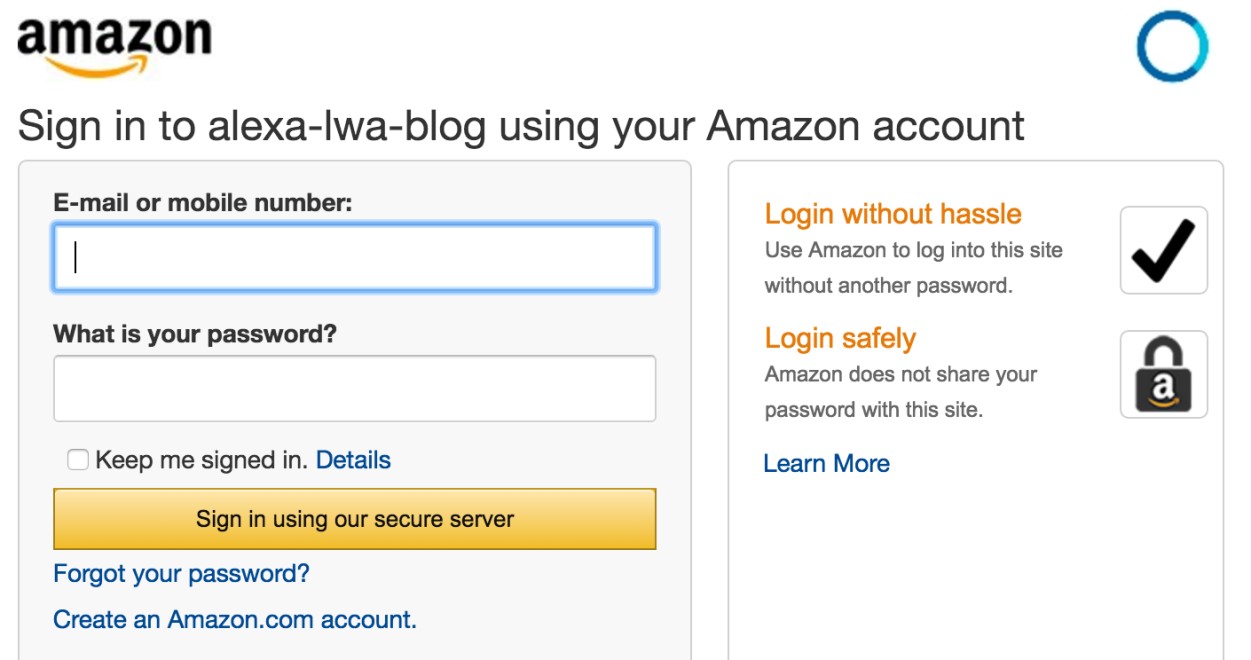Click the Sign in to alexa-lwa-blog page heading
This screenshot has width=1251, height=660.
click(521, 127)
